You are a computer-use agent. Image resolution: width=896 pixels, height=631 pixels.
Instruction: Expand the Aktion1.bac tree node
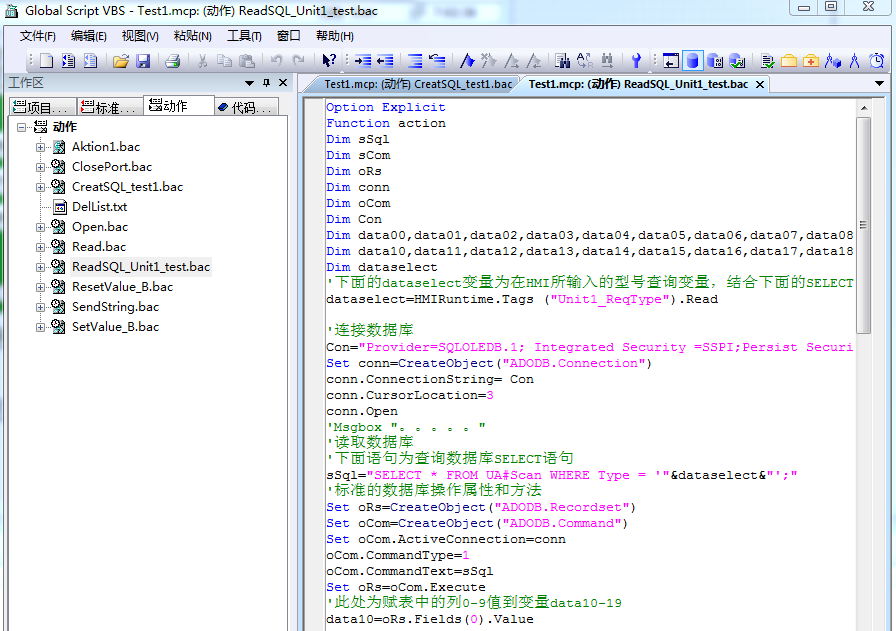[40, 147]
